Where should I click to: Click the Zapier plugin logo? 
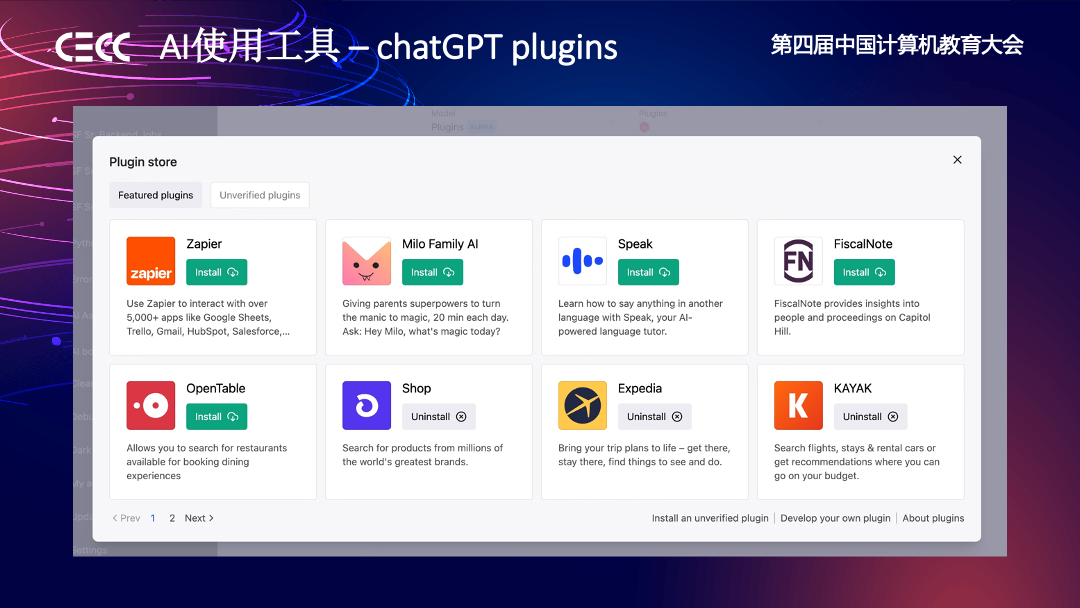click(151, 261)
